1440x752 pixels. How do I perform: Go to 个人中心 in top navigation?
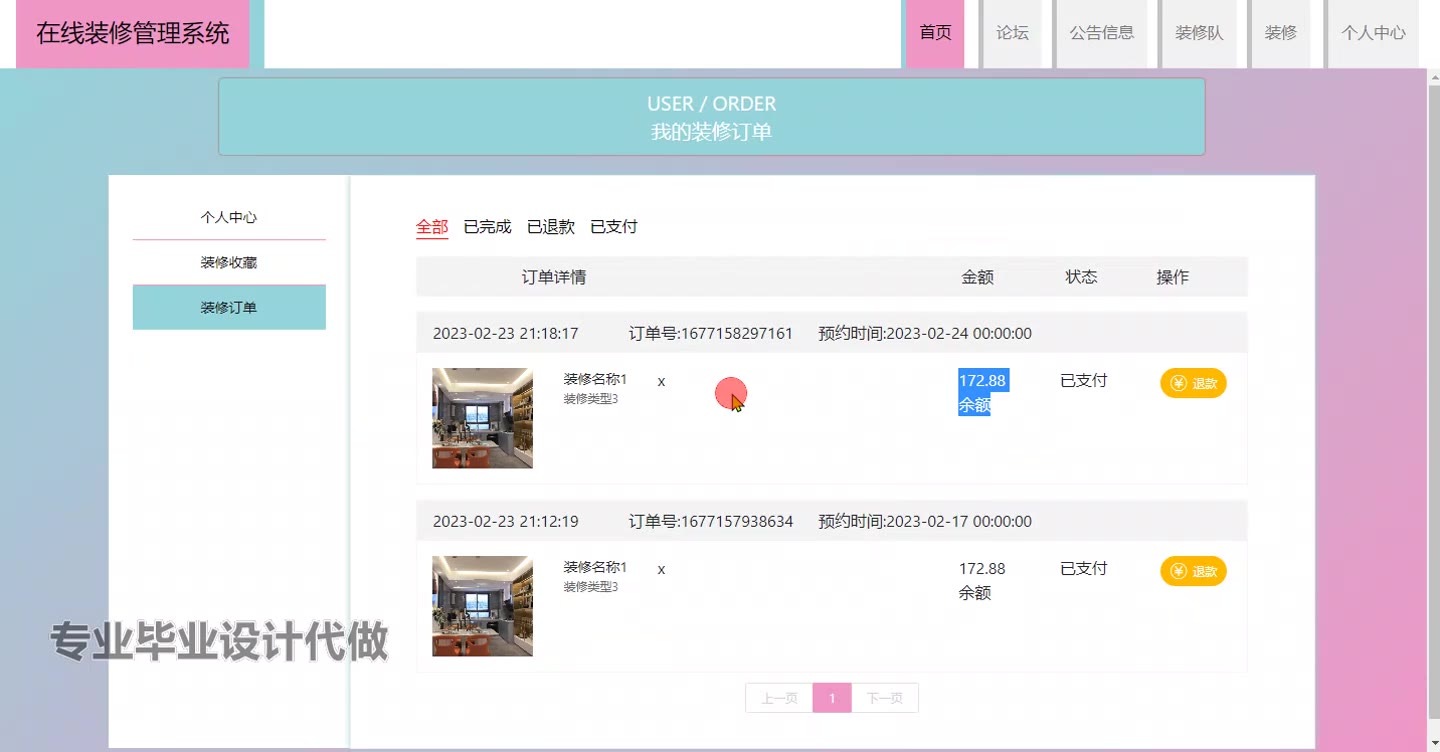[1373, 33]
